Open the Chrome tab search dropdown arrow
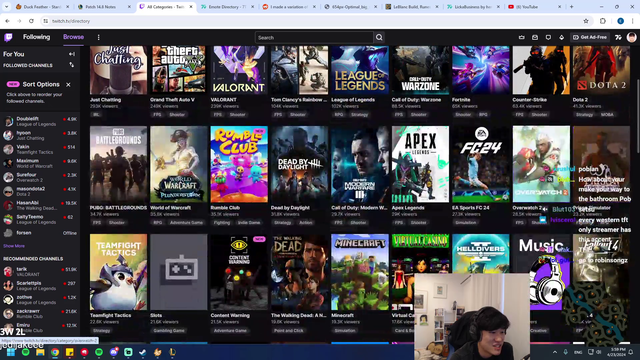The height and width of the screenshot is (360, 640). point(6,7)
